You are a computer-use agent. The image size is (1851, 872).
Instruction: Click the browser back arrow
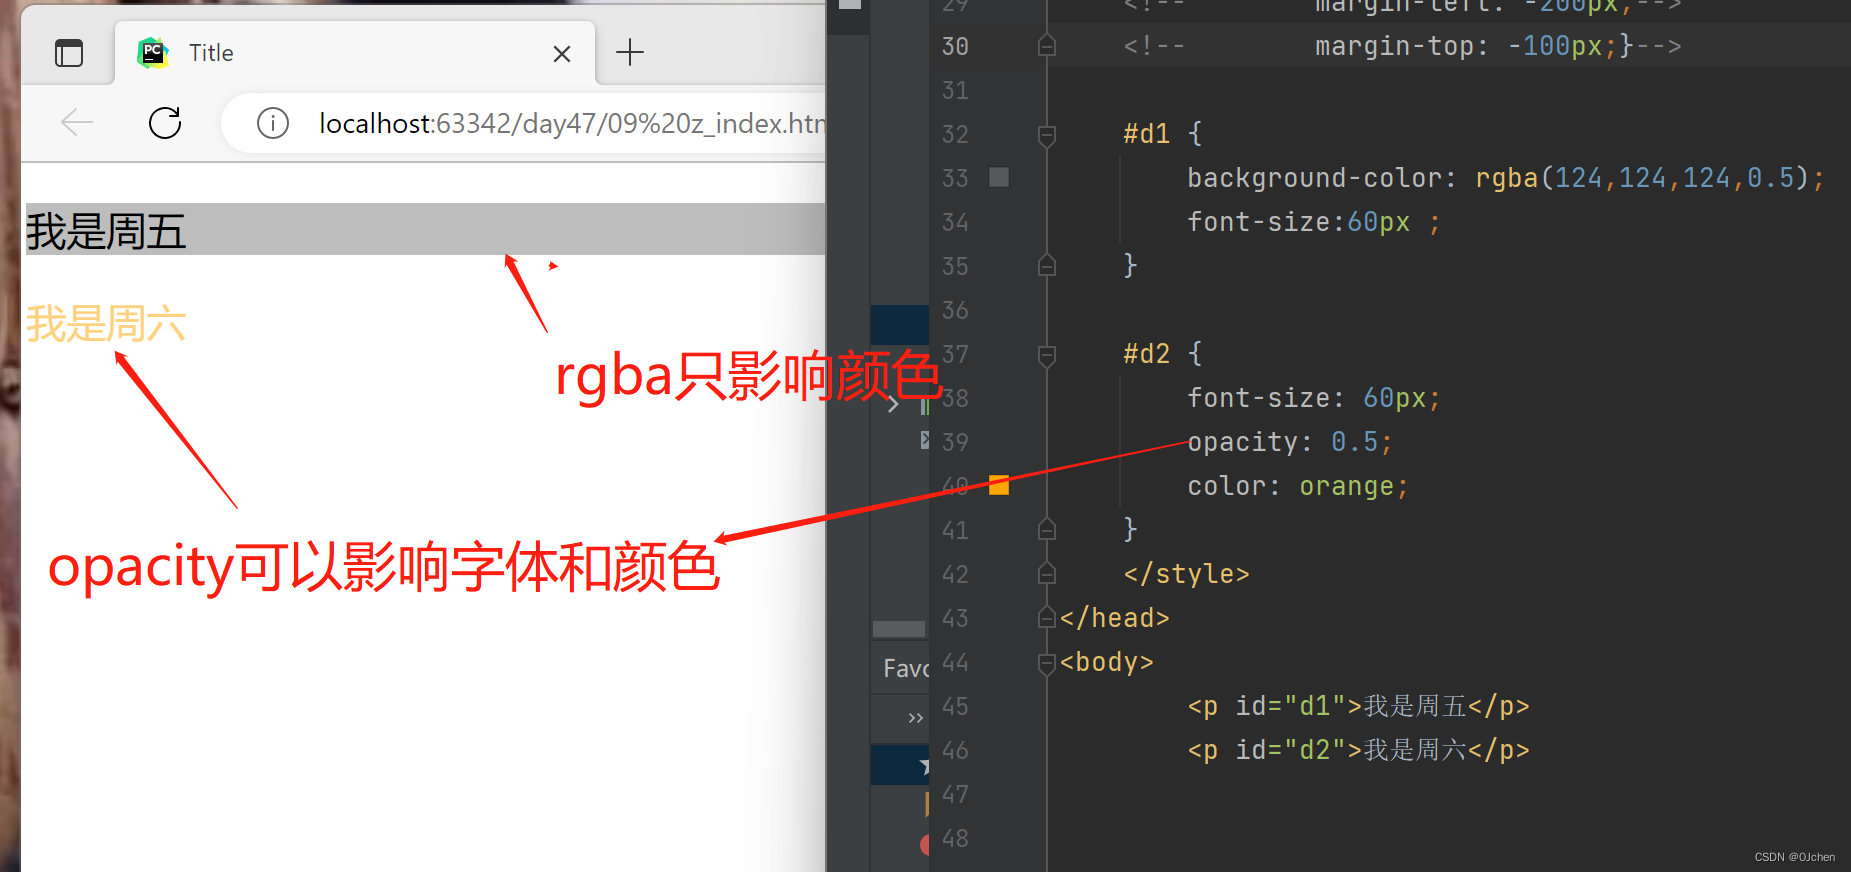pos(77,123)
